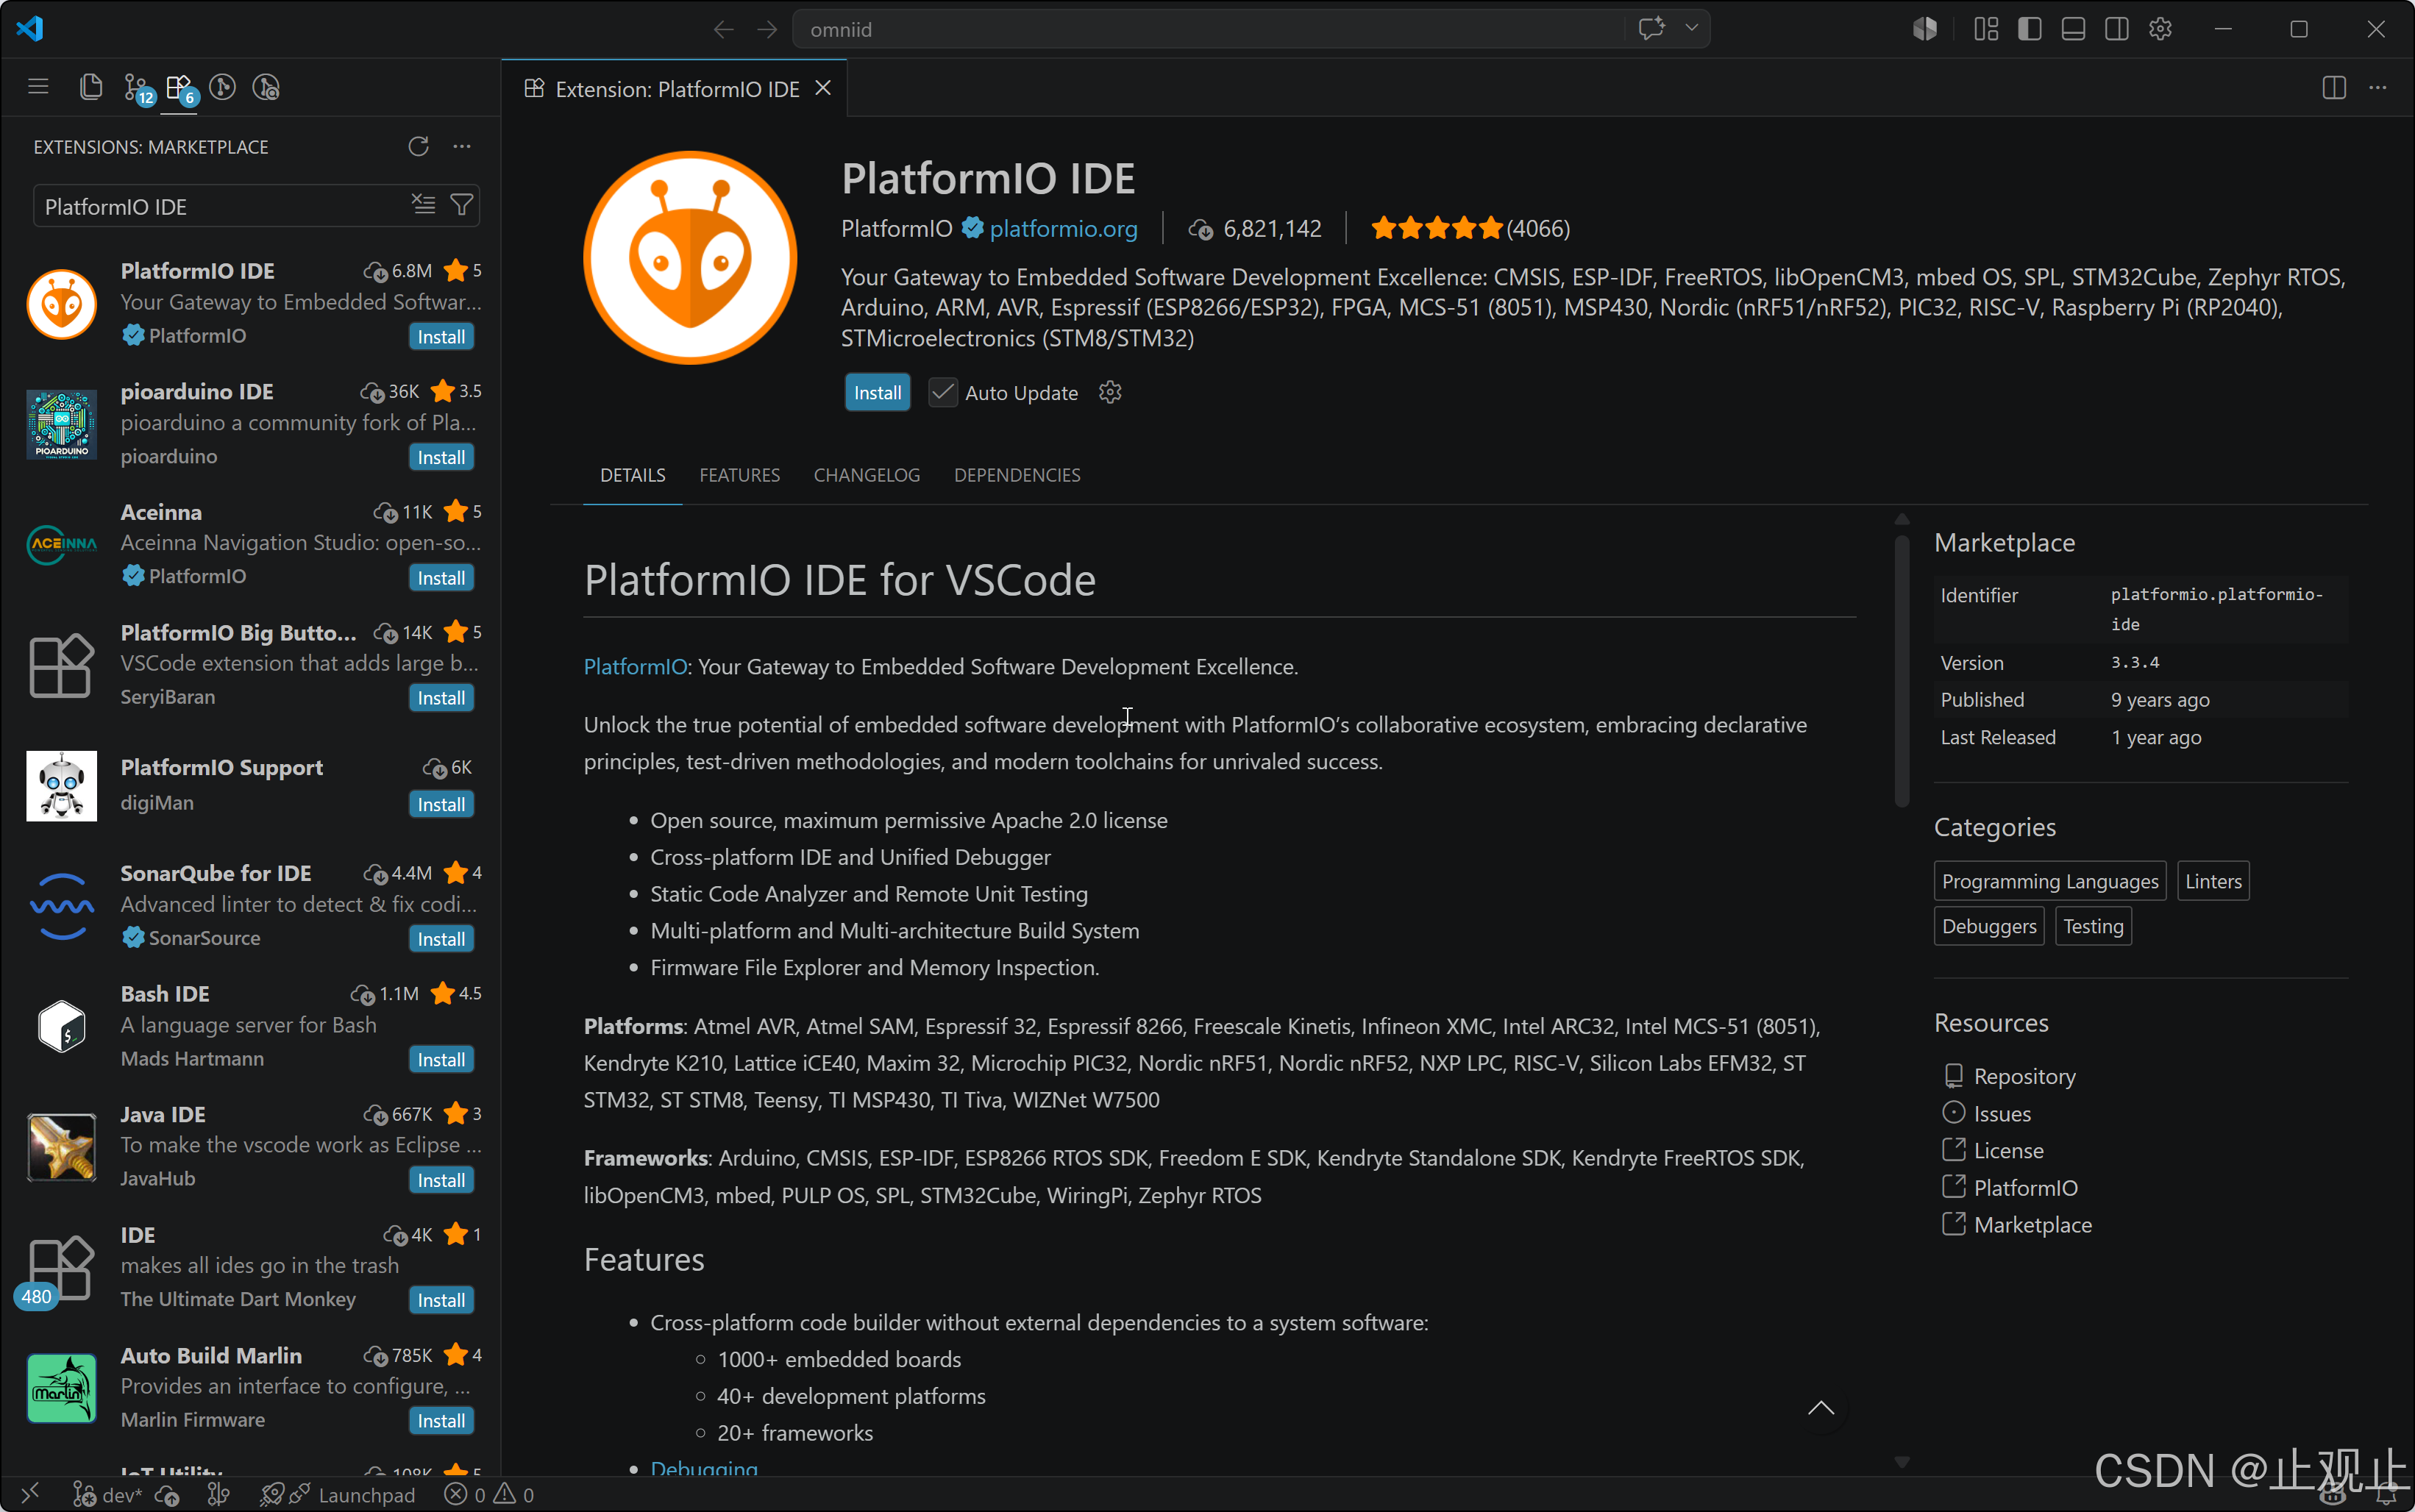This screenshot has height=1512, width=2415.
Task: Go back in navigation history
Action: tap(723, 29)
